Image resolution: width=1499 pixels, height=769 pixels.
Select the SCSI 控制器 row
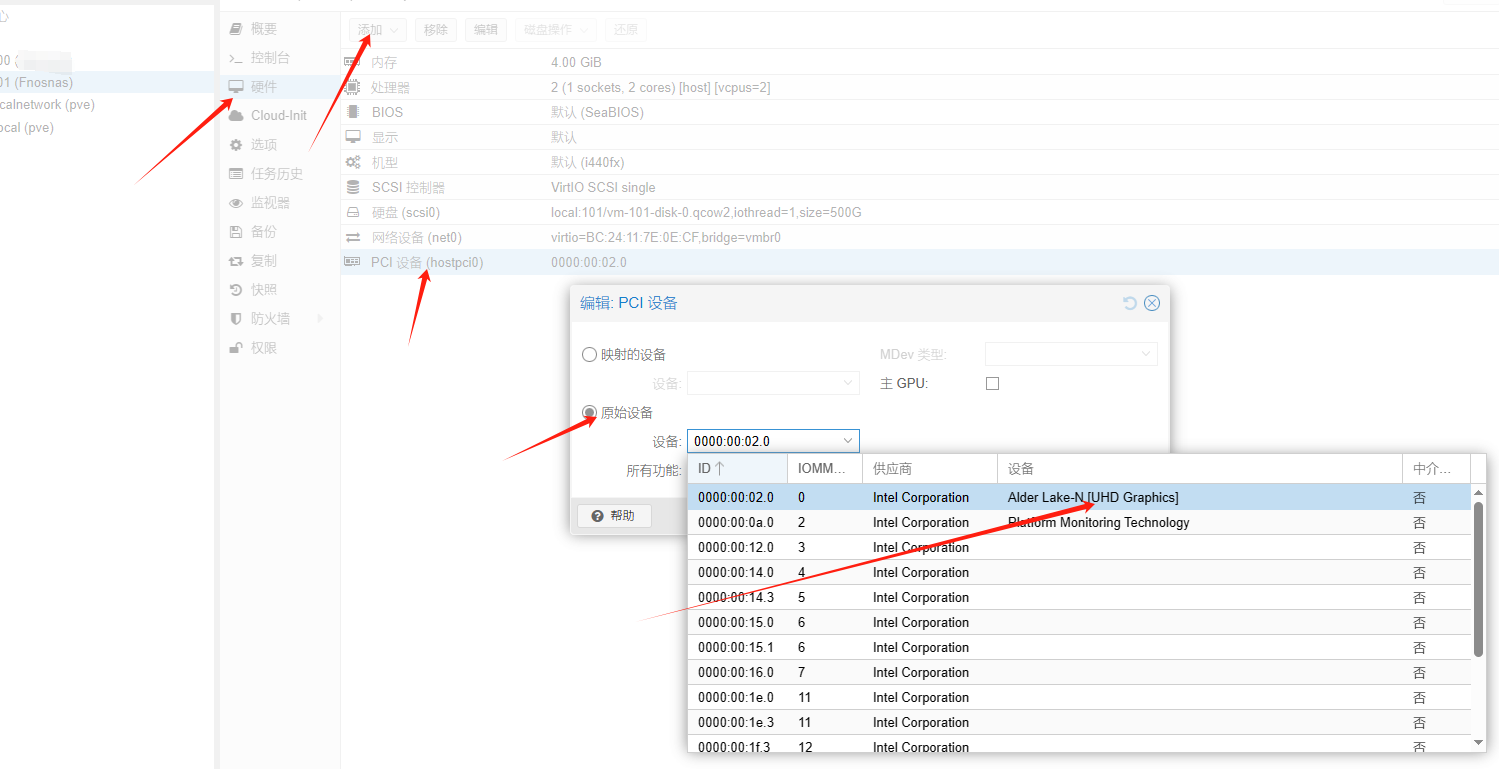(919, 187)
